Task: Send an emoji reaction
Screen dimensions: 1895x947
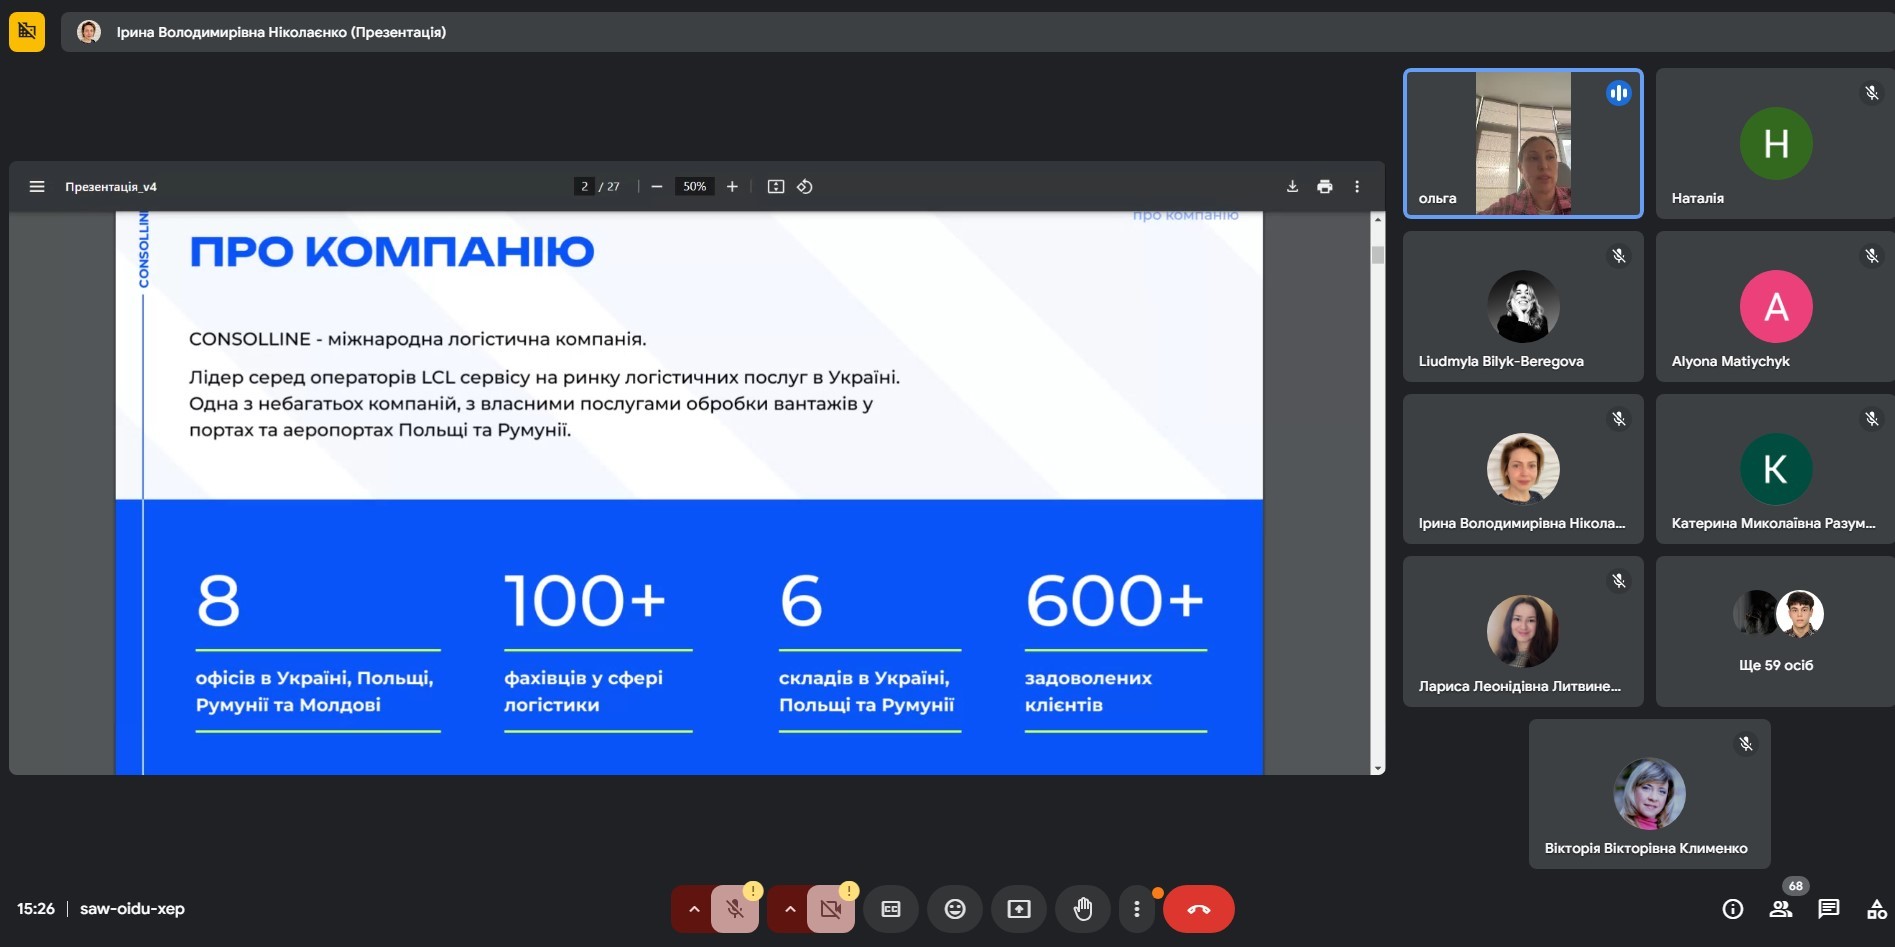Action: [955, 909]
